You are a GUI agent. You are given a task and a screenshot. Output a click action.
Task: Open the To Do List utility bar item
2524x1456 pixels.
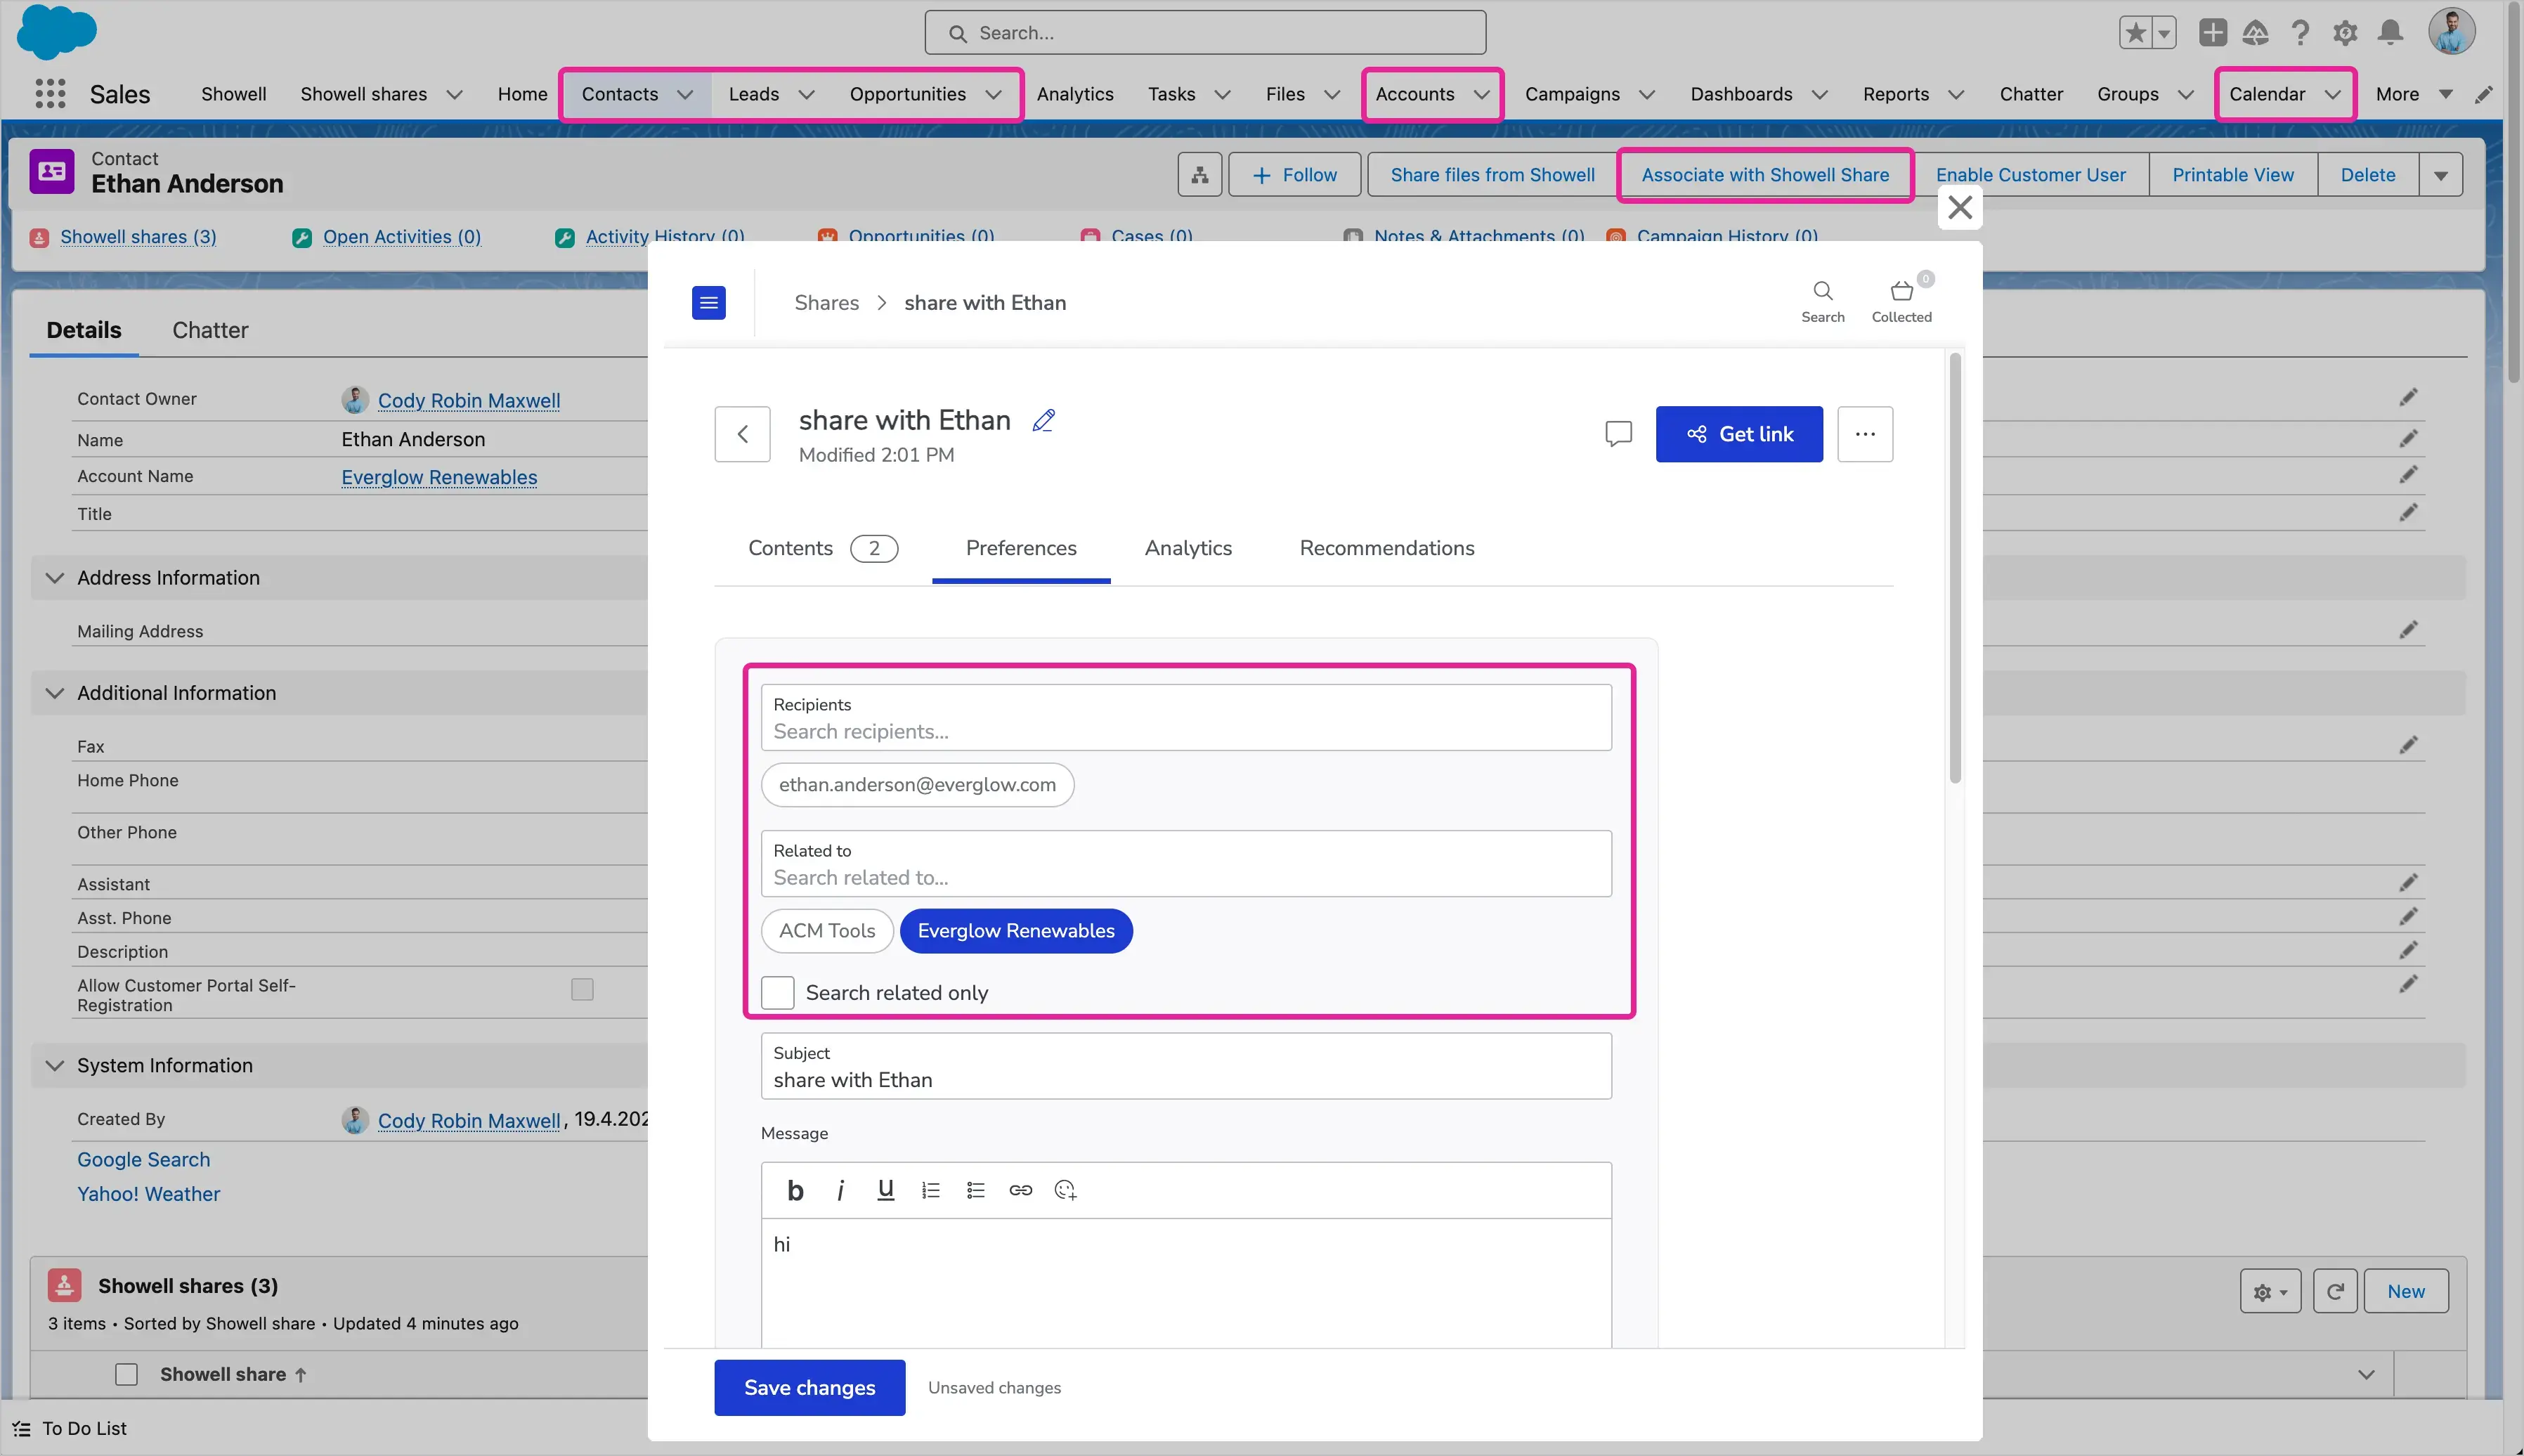tap(70, 1429)
